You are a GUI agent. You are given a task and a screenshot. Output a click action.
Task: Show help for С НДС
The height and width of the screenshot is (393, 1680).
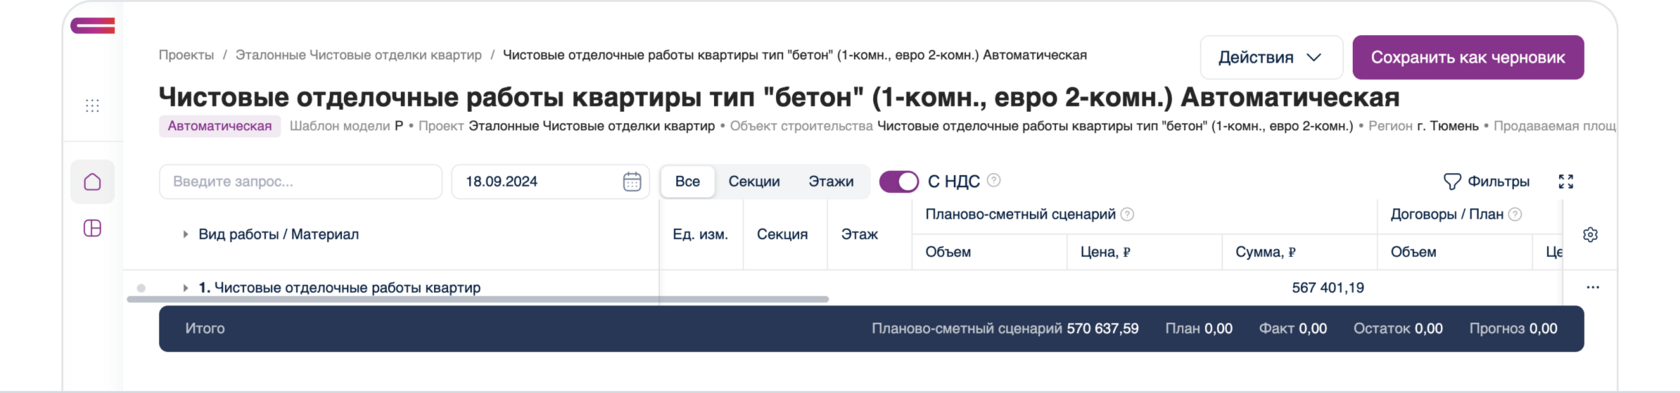[x=993, y=181]
